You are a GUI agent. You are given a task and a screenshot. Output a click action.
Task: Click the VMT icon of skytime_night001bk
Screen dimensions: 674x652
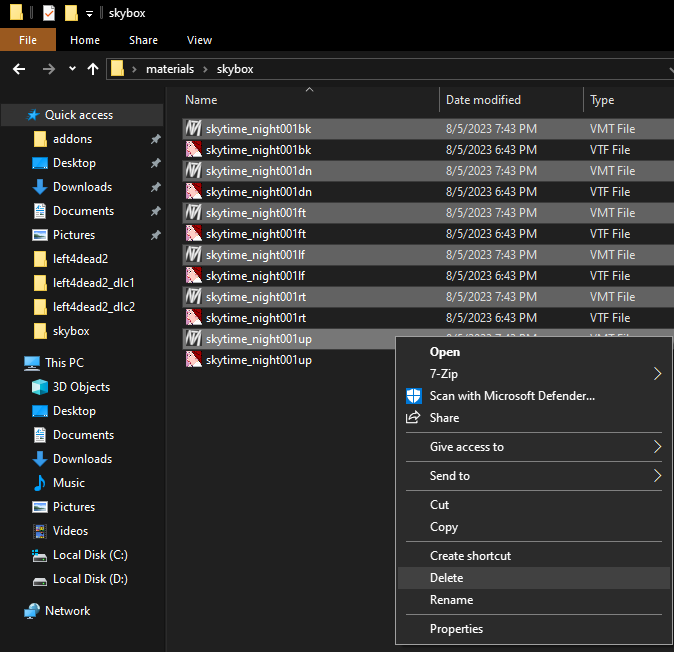coord(193,129)
